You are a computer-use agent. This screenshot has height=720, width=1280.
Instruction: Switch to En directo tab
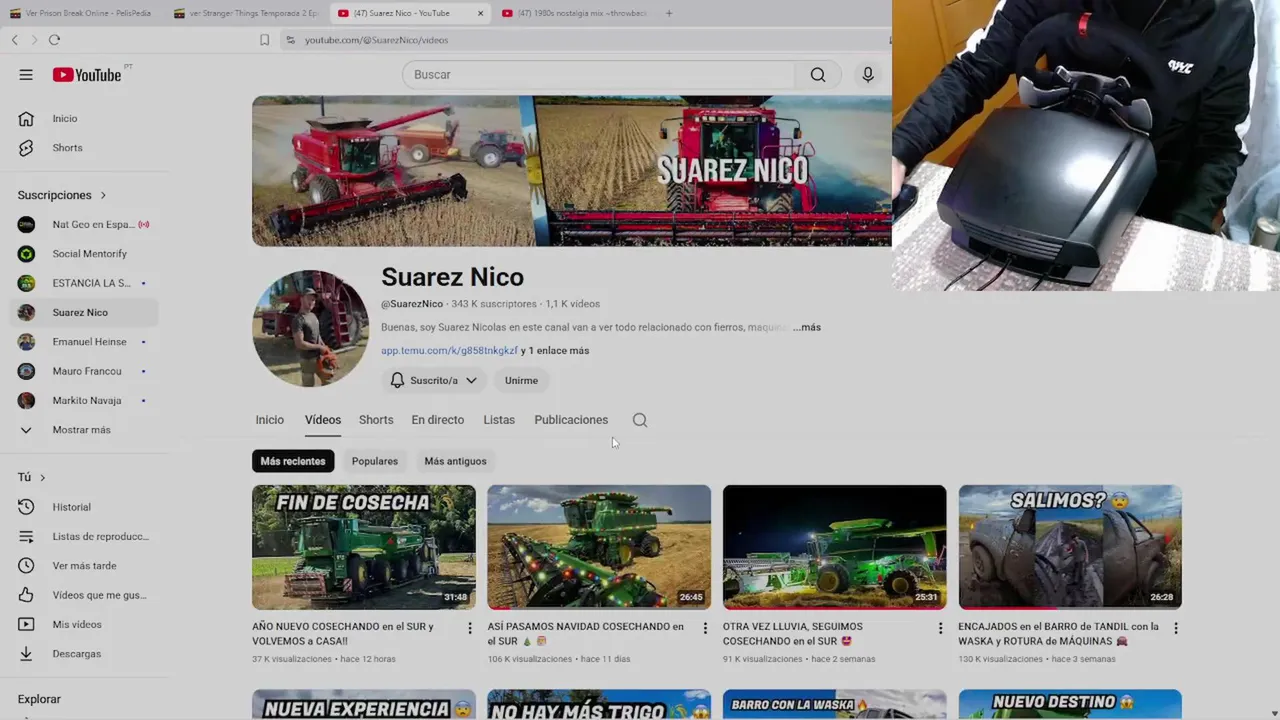[x=438, y=420]
